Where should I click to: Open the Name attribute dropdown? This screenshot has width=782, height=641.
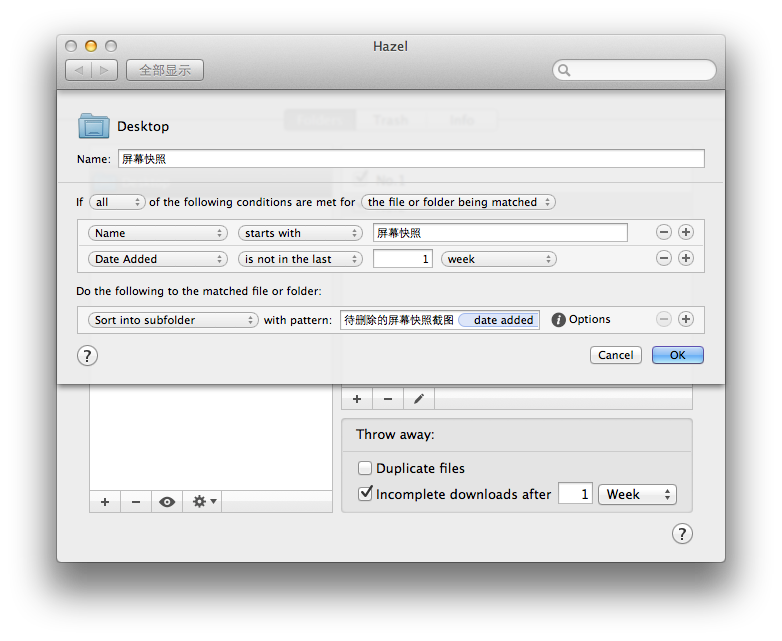(158, 233)
